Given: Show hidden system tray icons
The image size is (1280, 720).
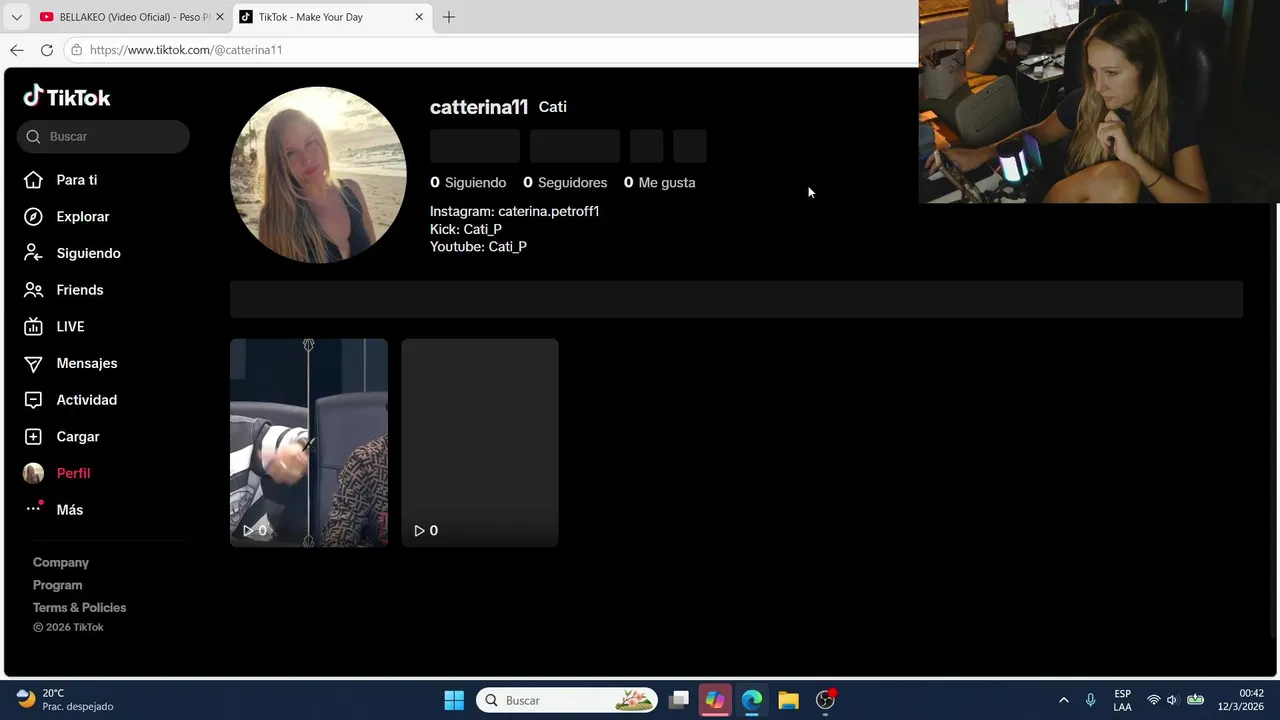Looking at the screenshot, I should pos(1064,700).
